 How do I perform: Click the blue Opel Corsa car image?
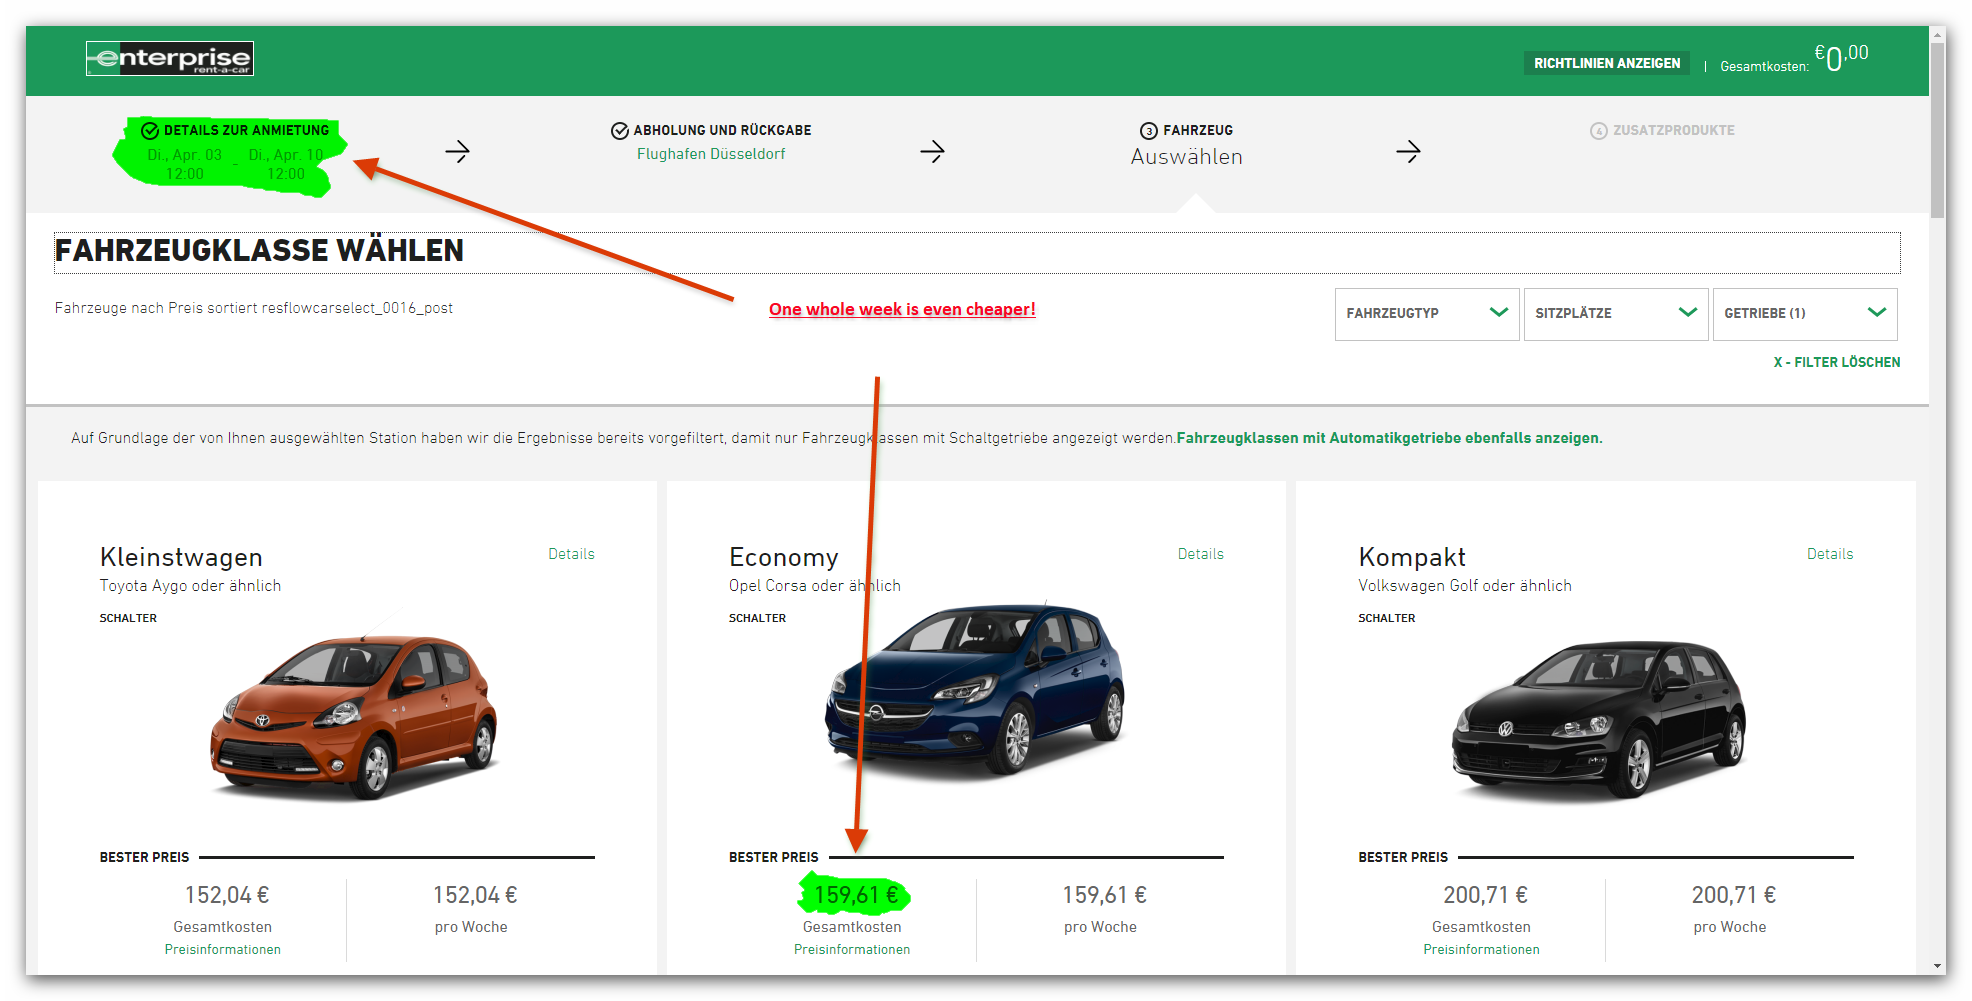(x=977, y=688)
